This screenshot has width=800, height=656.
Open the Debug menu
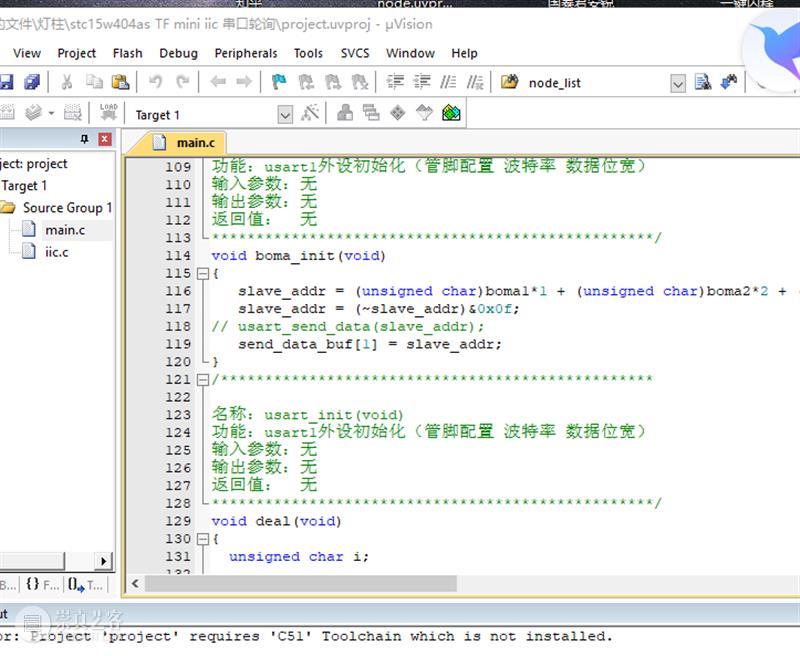point(179,53)
